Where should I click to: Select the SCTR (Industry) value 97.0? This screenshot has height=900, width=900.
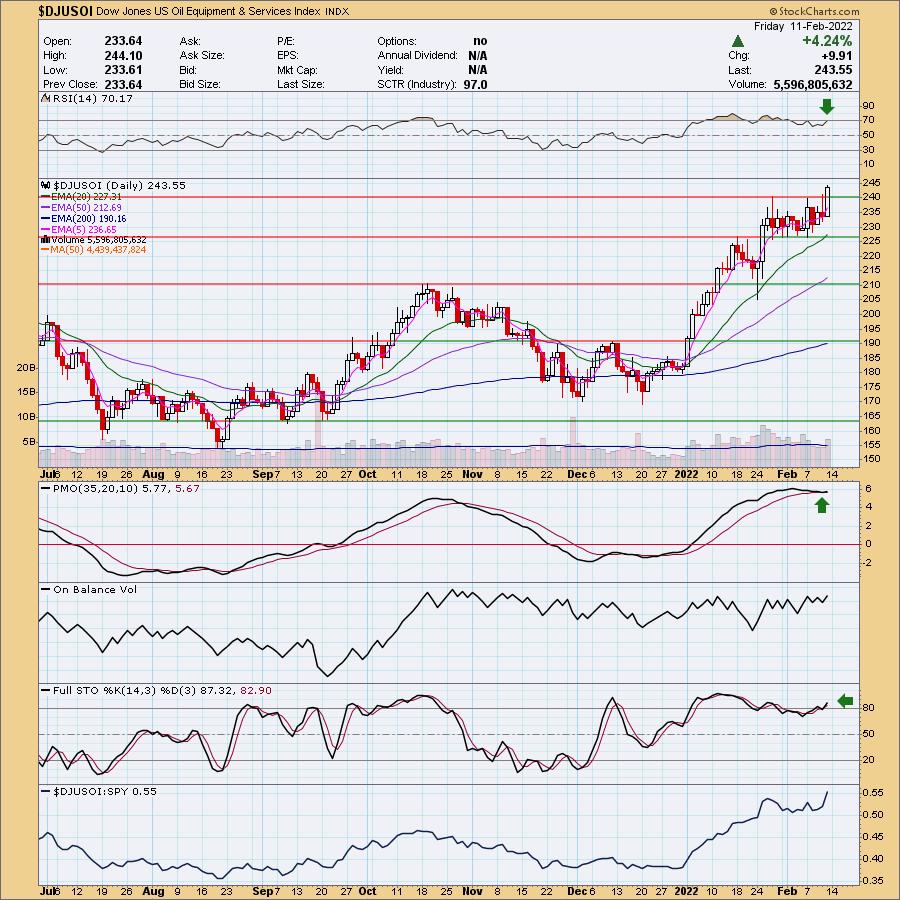[475, 84]
